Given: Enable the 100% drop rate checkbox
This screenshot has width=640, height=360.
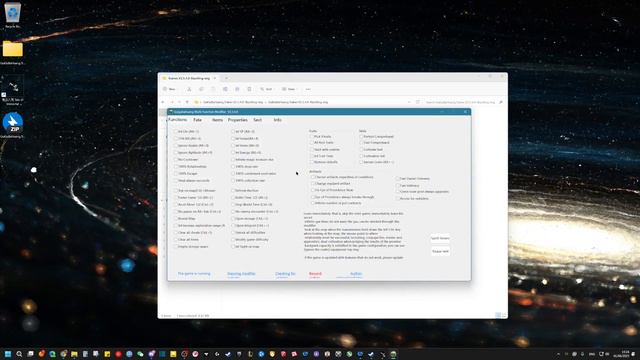Looking at the screenshot, I should click(233, 167).
